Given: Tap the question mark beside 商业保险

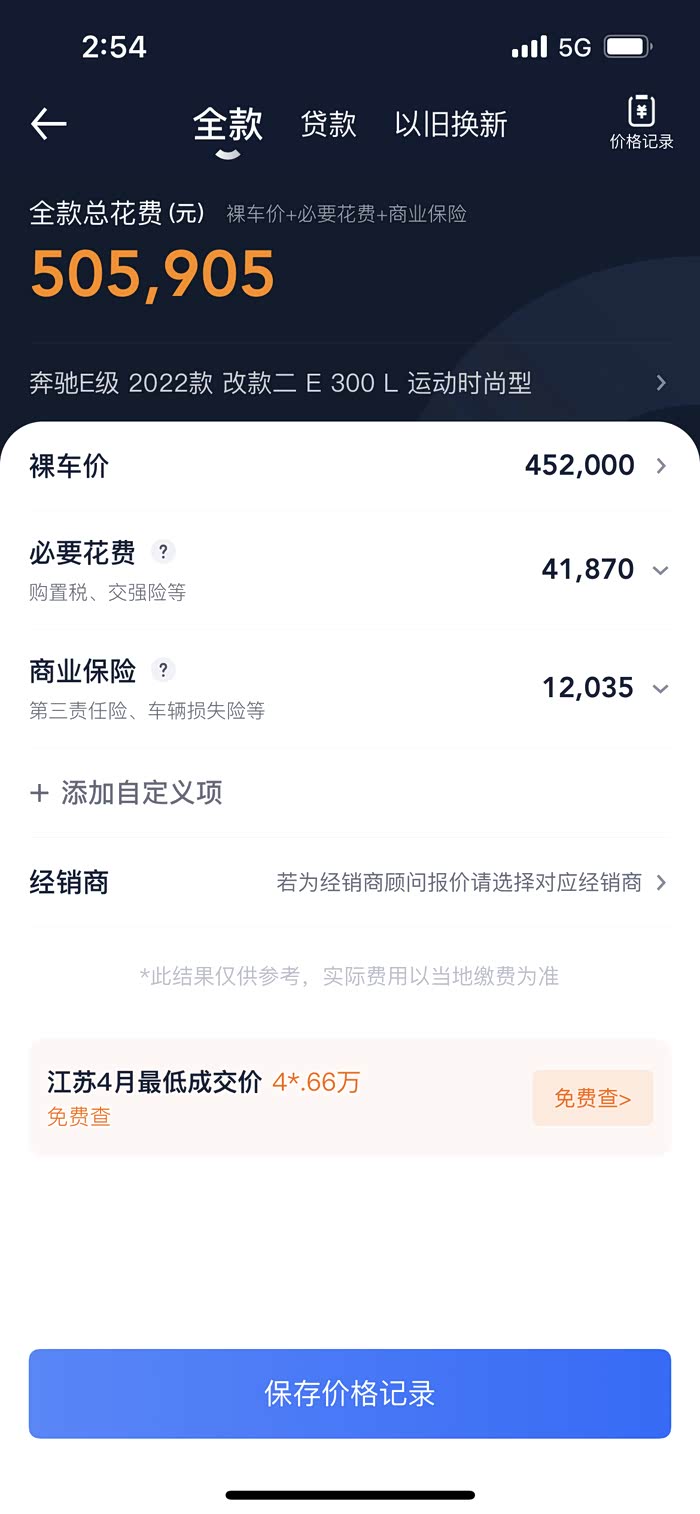Looking at the screenshot, I should click(x=163, y=670).
